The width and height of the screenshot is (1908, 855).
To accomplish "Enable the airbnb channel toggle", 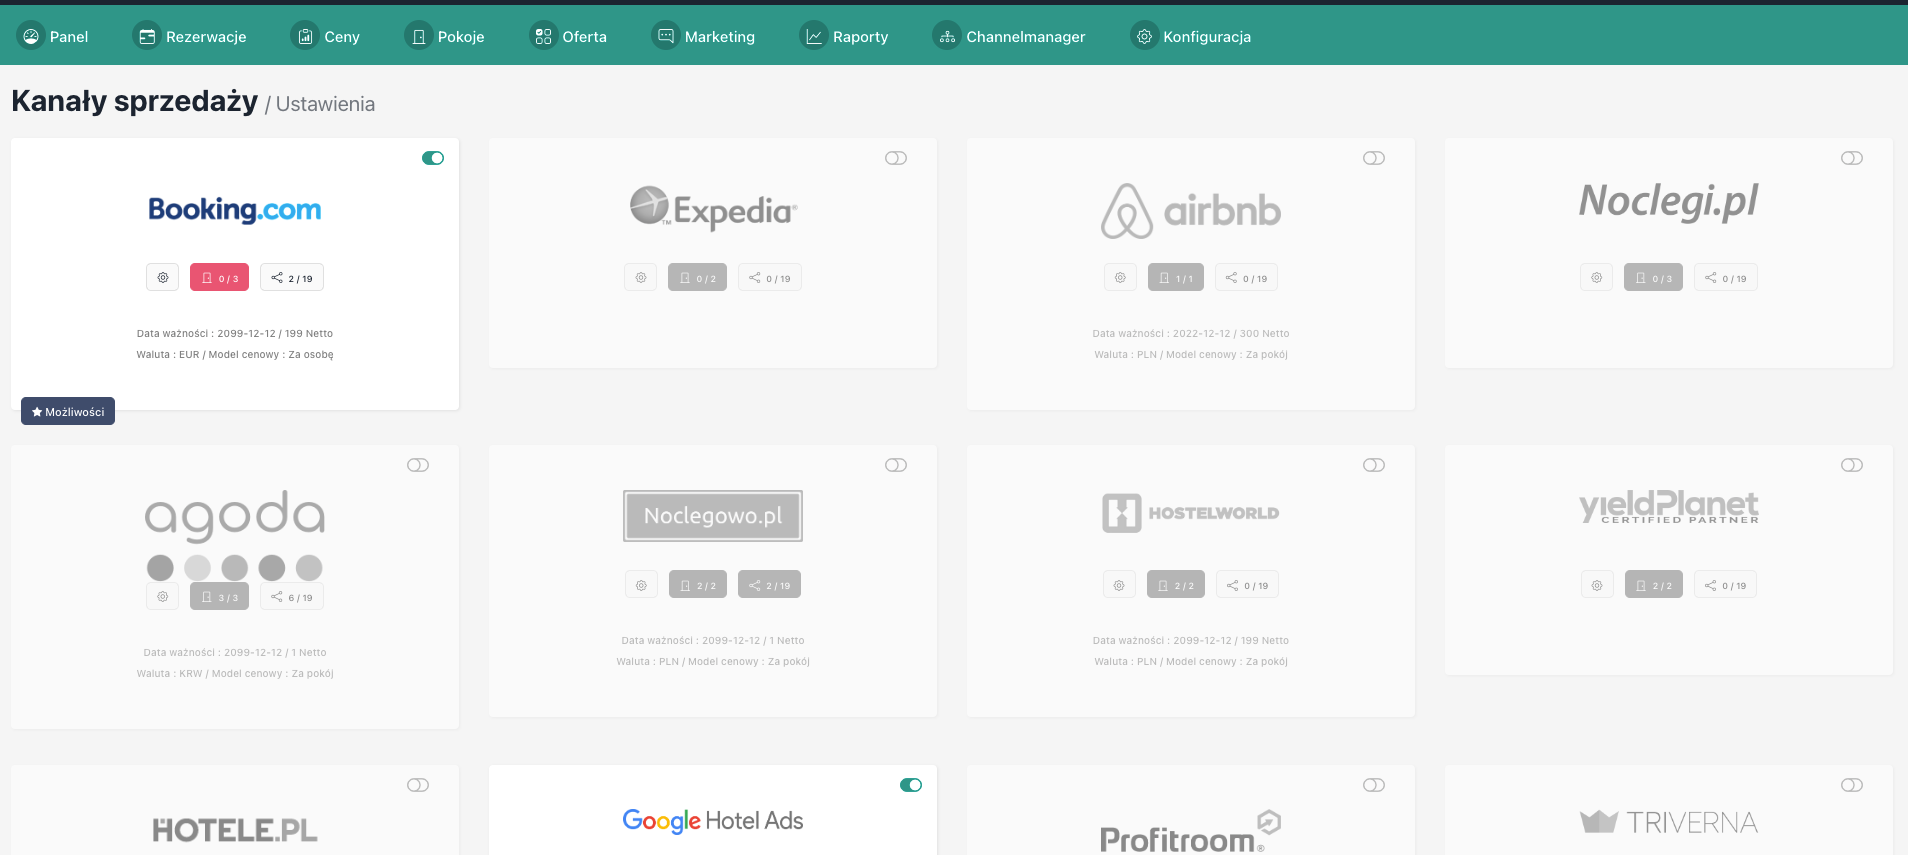I will pyautogui.click(x=1374, y=158).
